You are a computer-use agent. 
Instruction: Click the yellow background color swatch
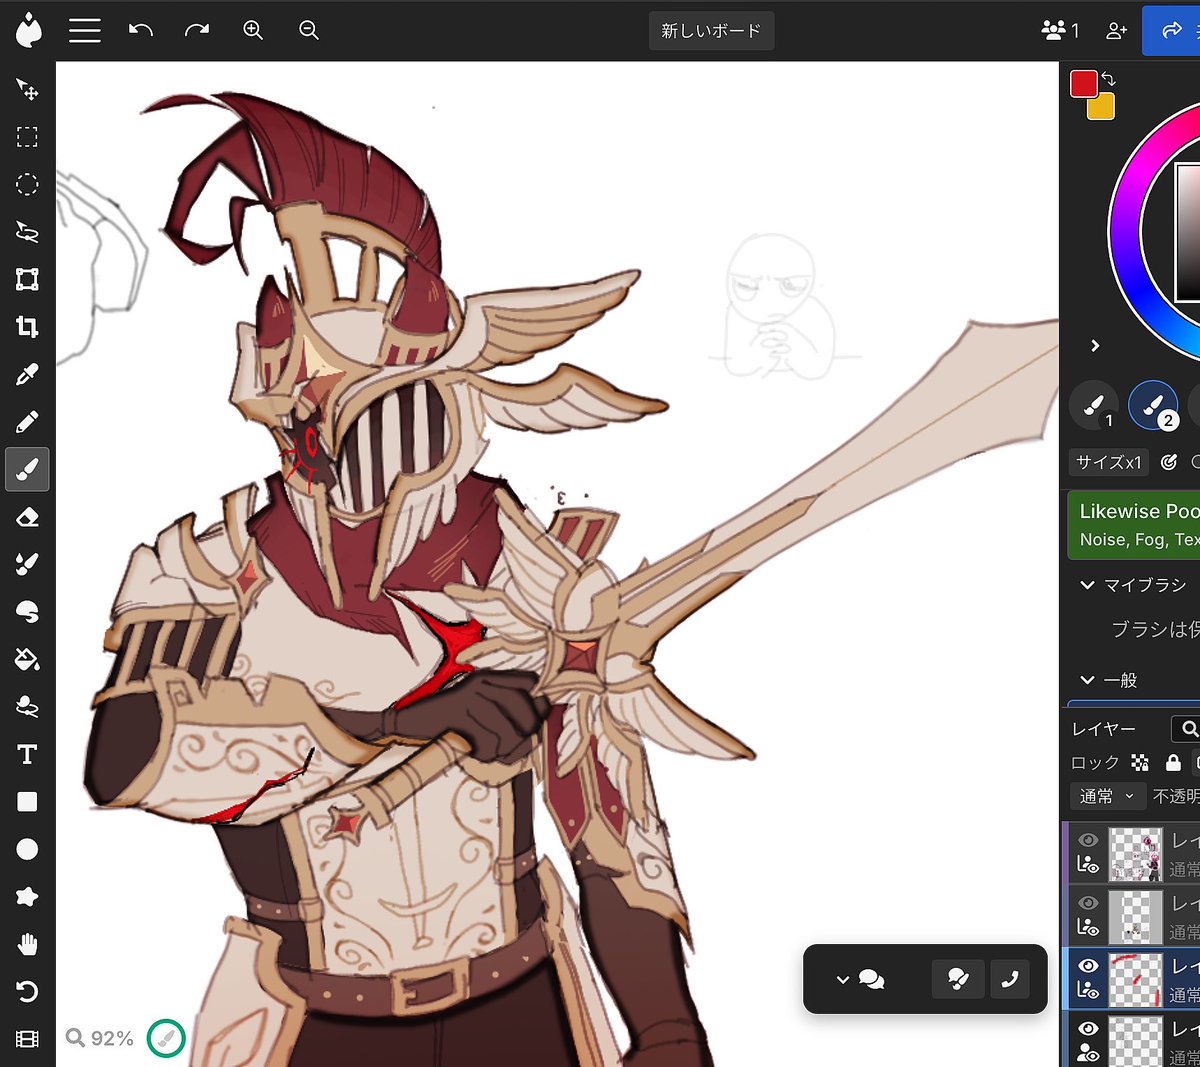click(1101, 106)
